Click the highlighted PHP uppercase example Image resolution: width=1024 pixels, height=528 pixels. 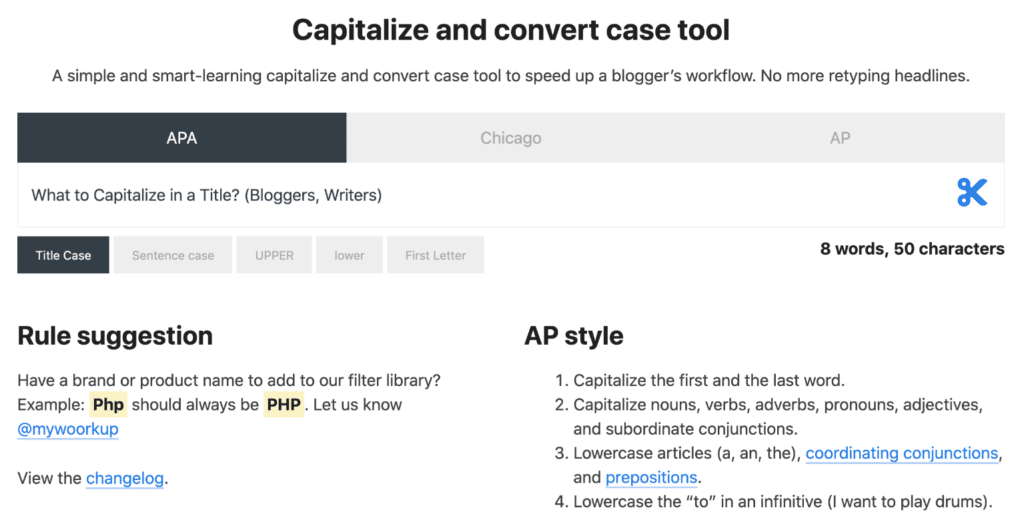283,404
